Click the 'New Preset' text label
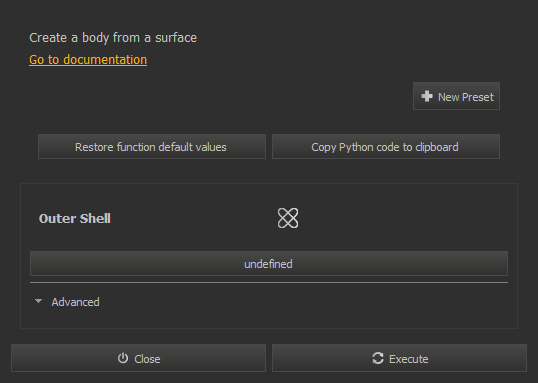Image resolution: width=538 pixels, height=383 pixels. [x=466, y=97]
